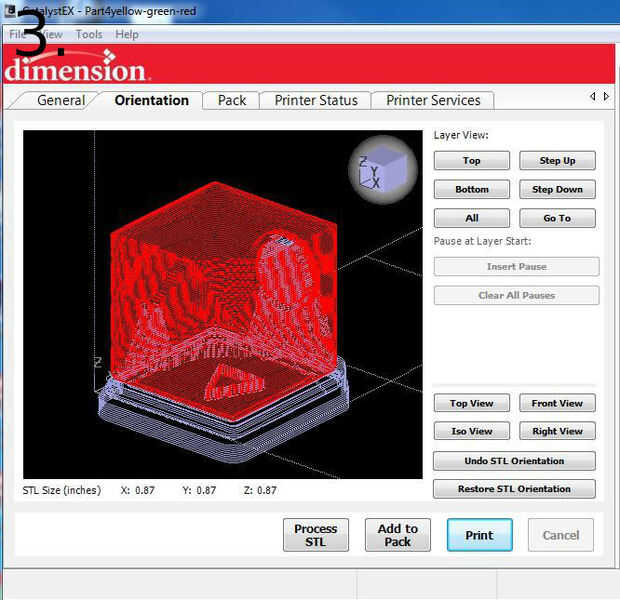The width and height of the screenshot is (620, 600).
Task: Click Undo STL Orientation
Action: point(514,461)
